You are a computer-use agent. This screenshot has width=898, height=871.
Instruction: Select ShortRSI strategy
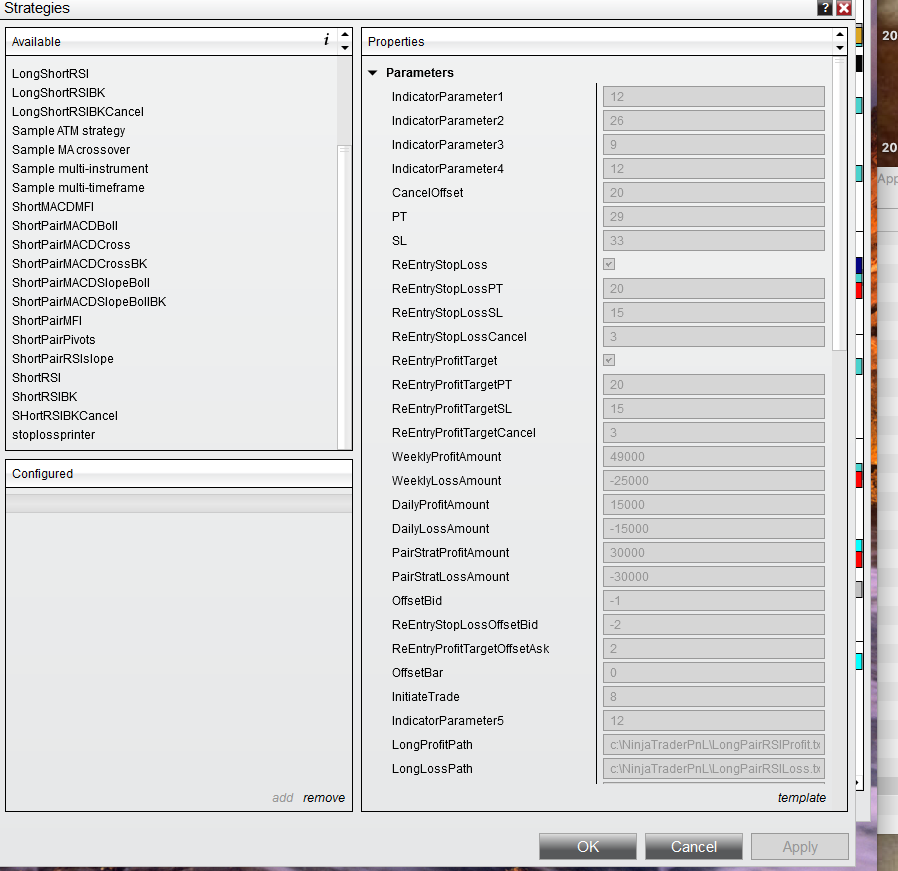(x=37, y=377)
